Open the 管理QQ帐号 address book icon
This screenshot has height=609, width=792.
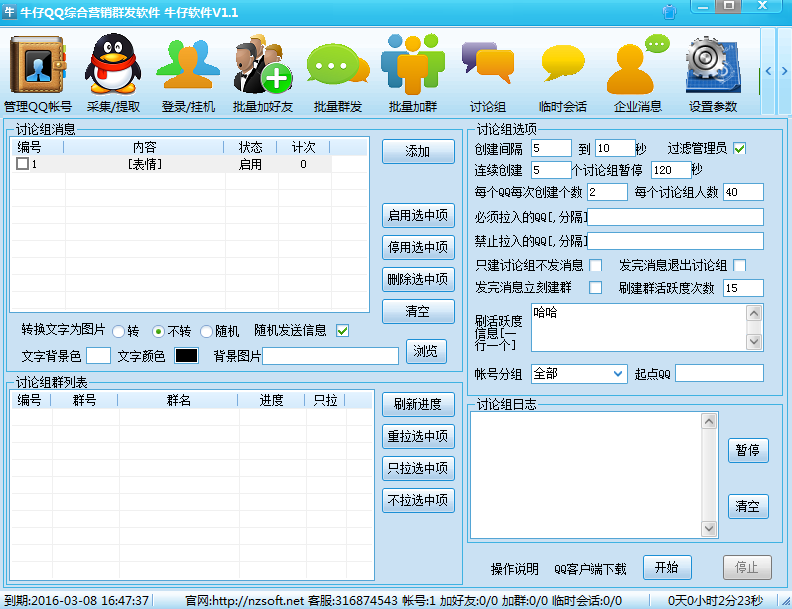[x=38, y=65]
